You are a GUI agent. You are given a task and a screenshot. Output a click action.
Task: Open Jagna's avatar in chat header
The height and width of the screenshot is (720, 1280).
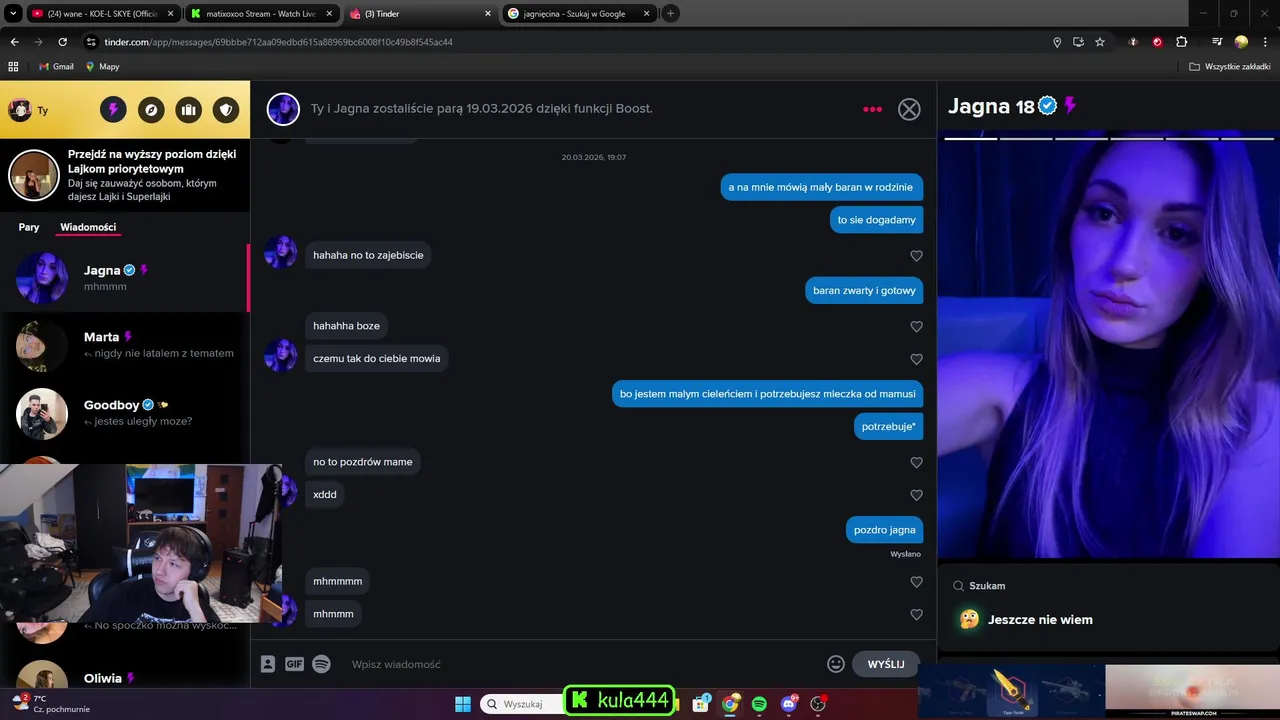click(x=283, y=109)
